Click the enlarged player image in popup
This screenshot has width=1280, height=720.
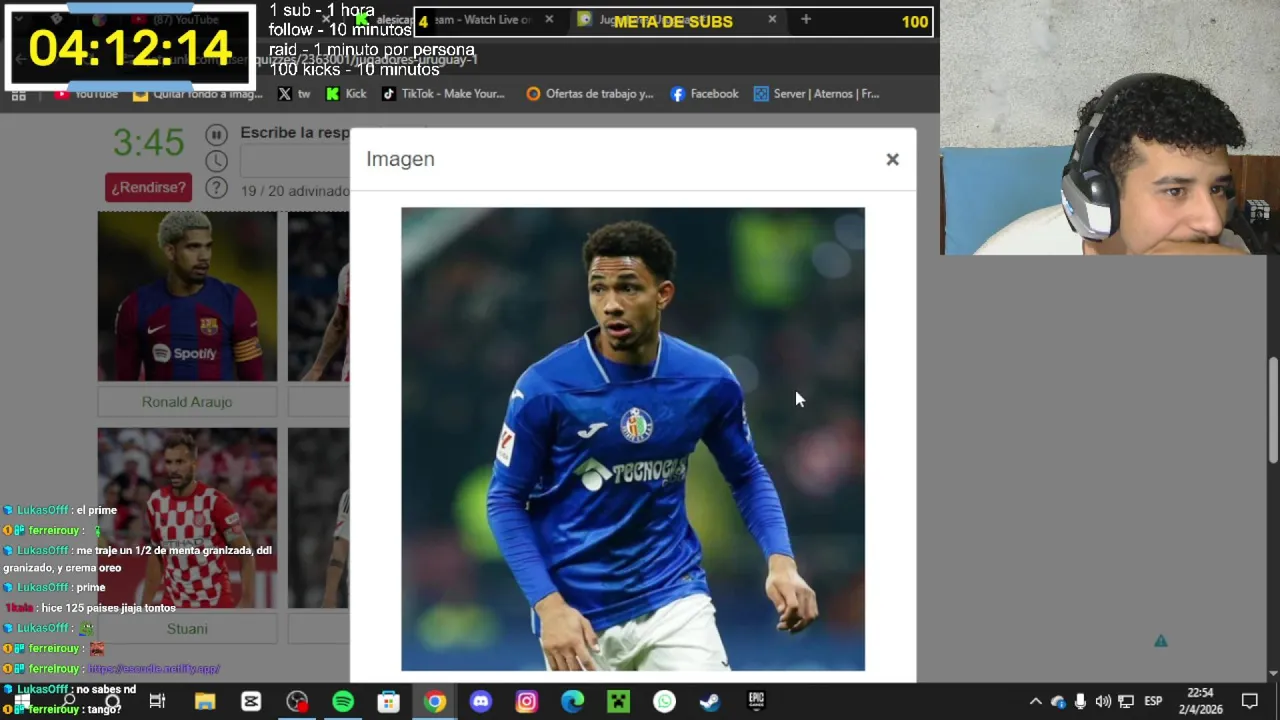(633, 439)
